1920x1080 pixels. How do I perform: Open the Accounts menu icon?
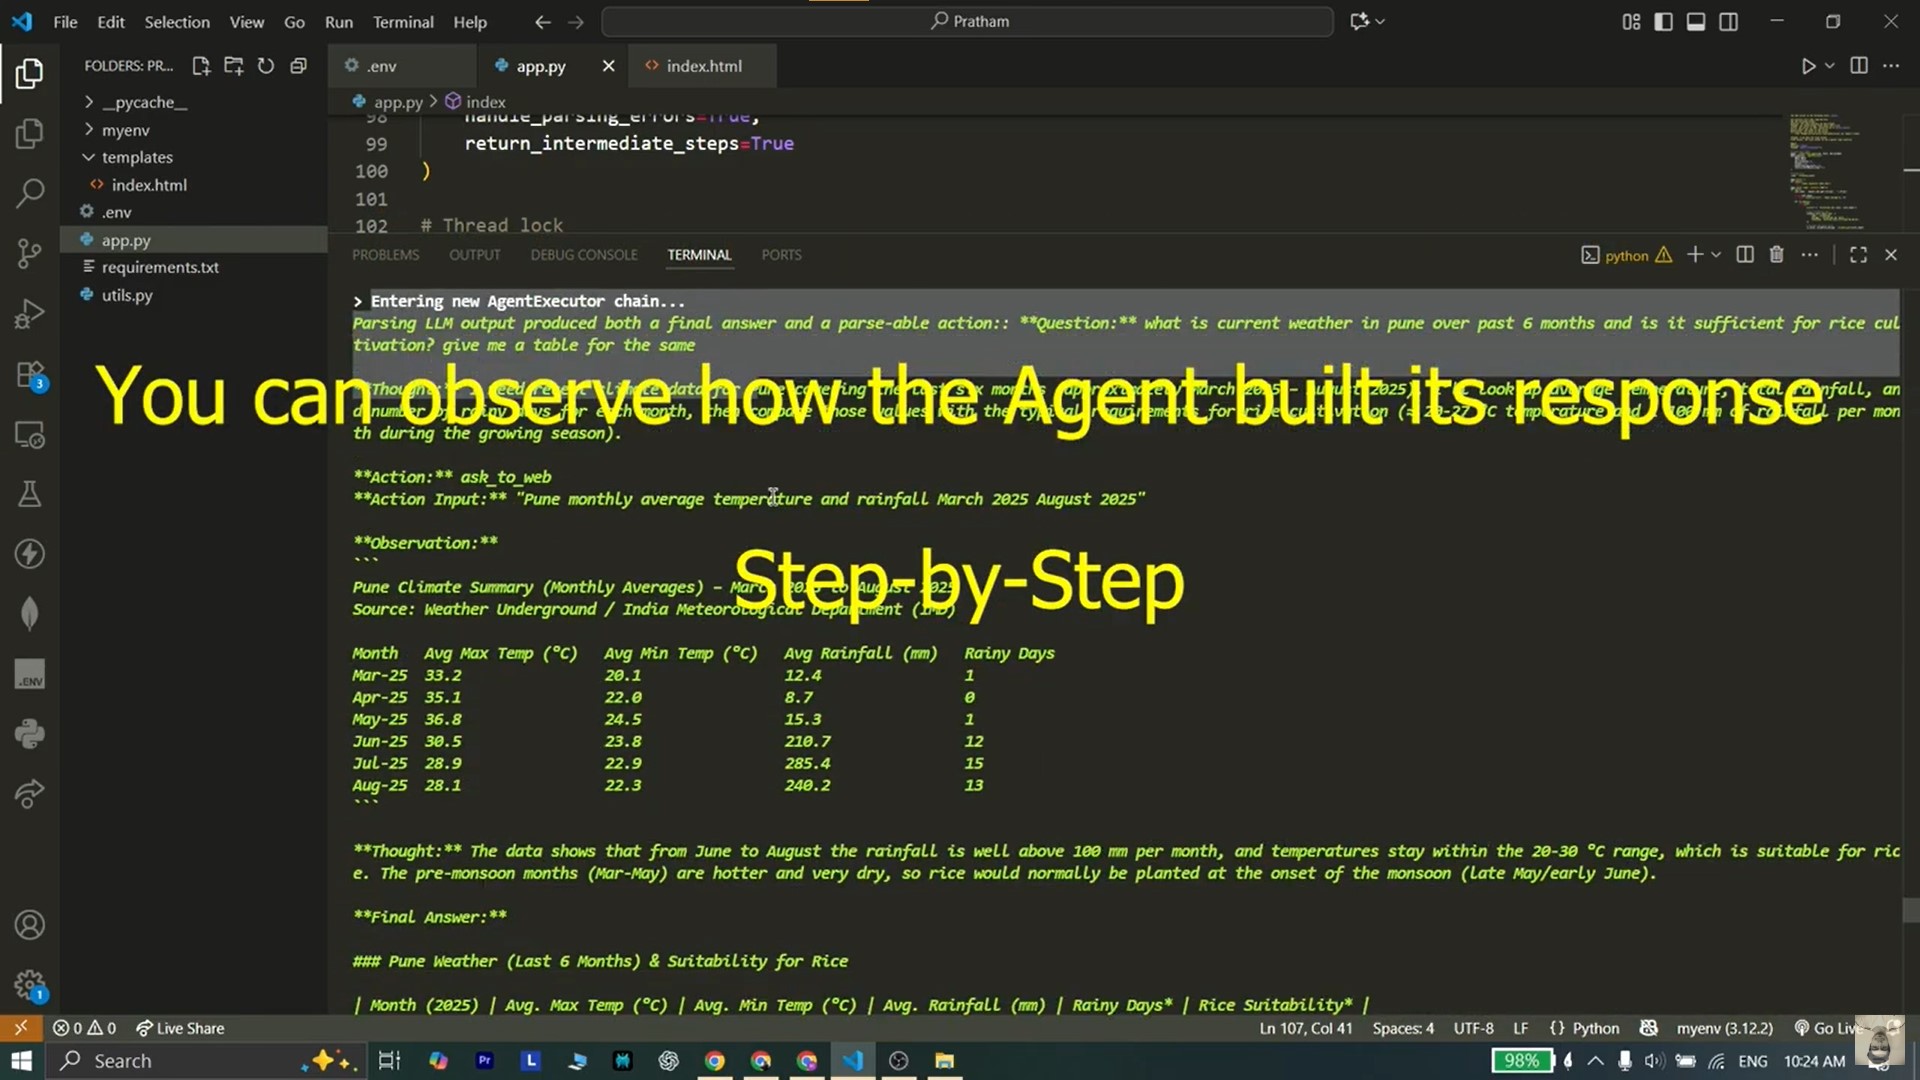click(x=30, y=925)
